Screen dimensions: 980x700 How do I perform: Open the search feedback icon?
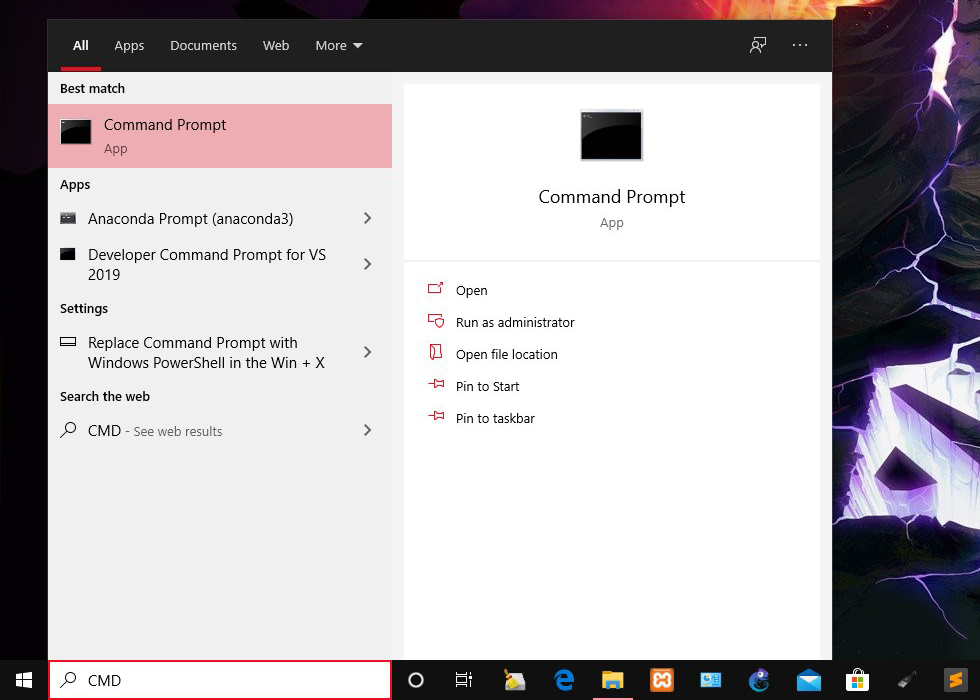758,45
